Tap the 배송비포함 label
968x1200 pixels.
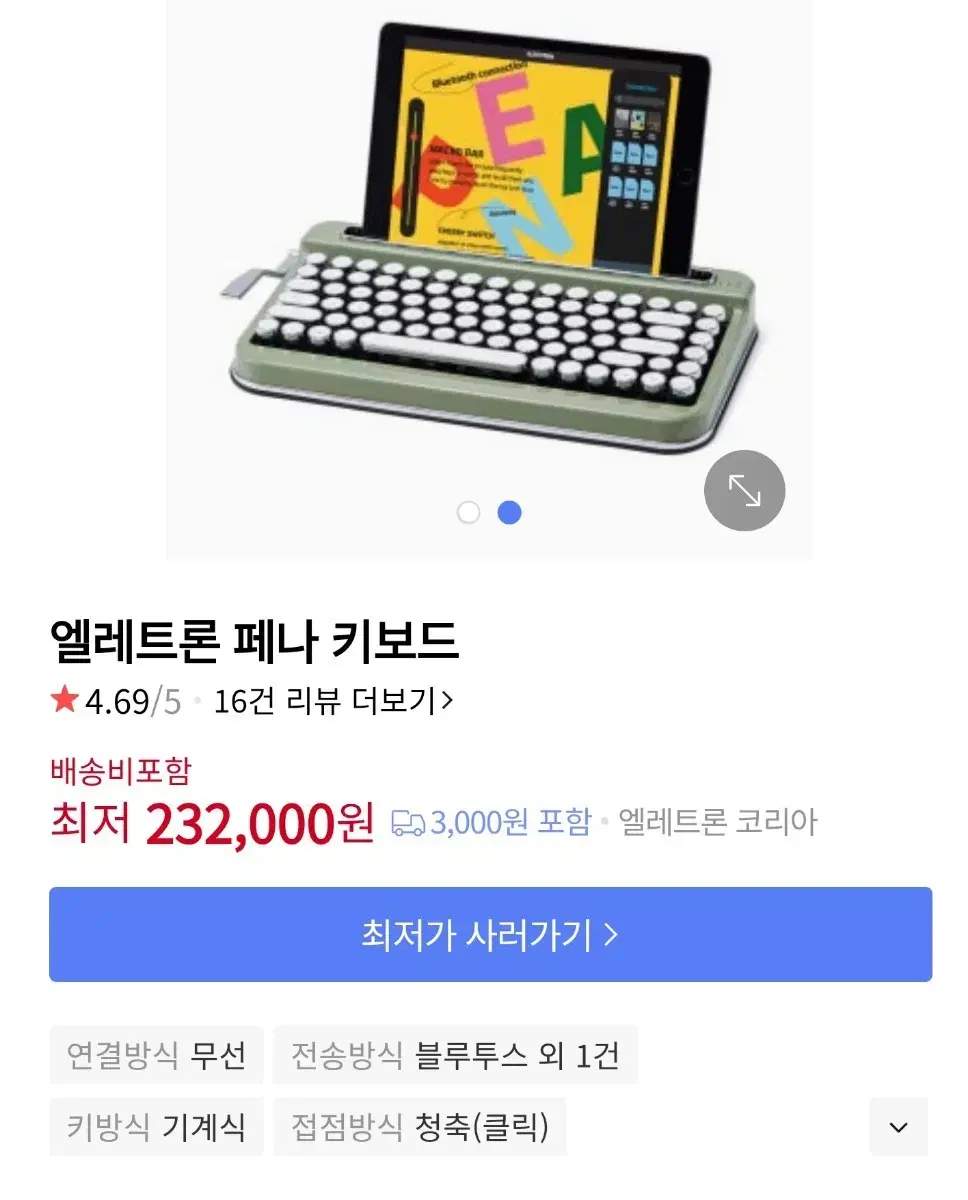pyautogui.click(x=120, y=770)
